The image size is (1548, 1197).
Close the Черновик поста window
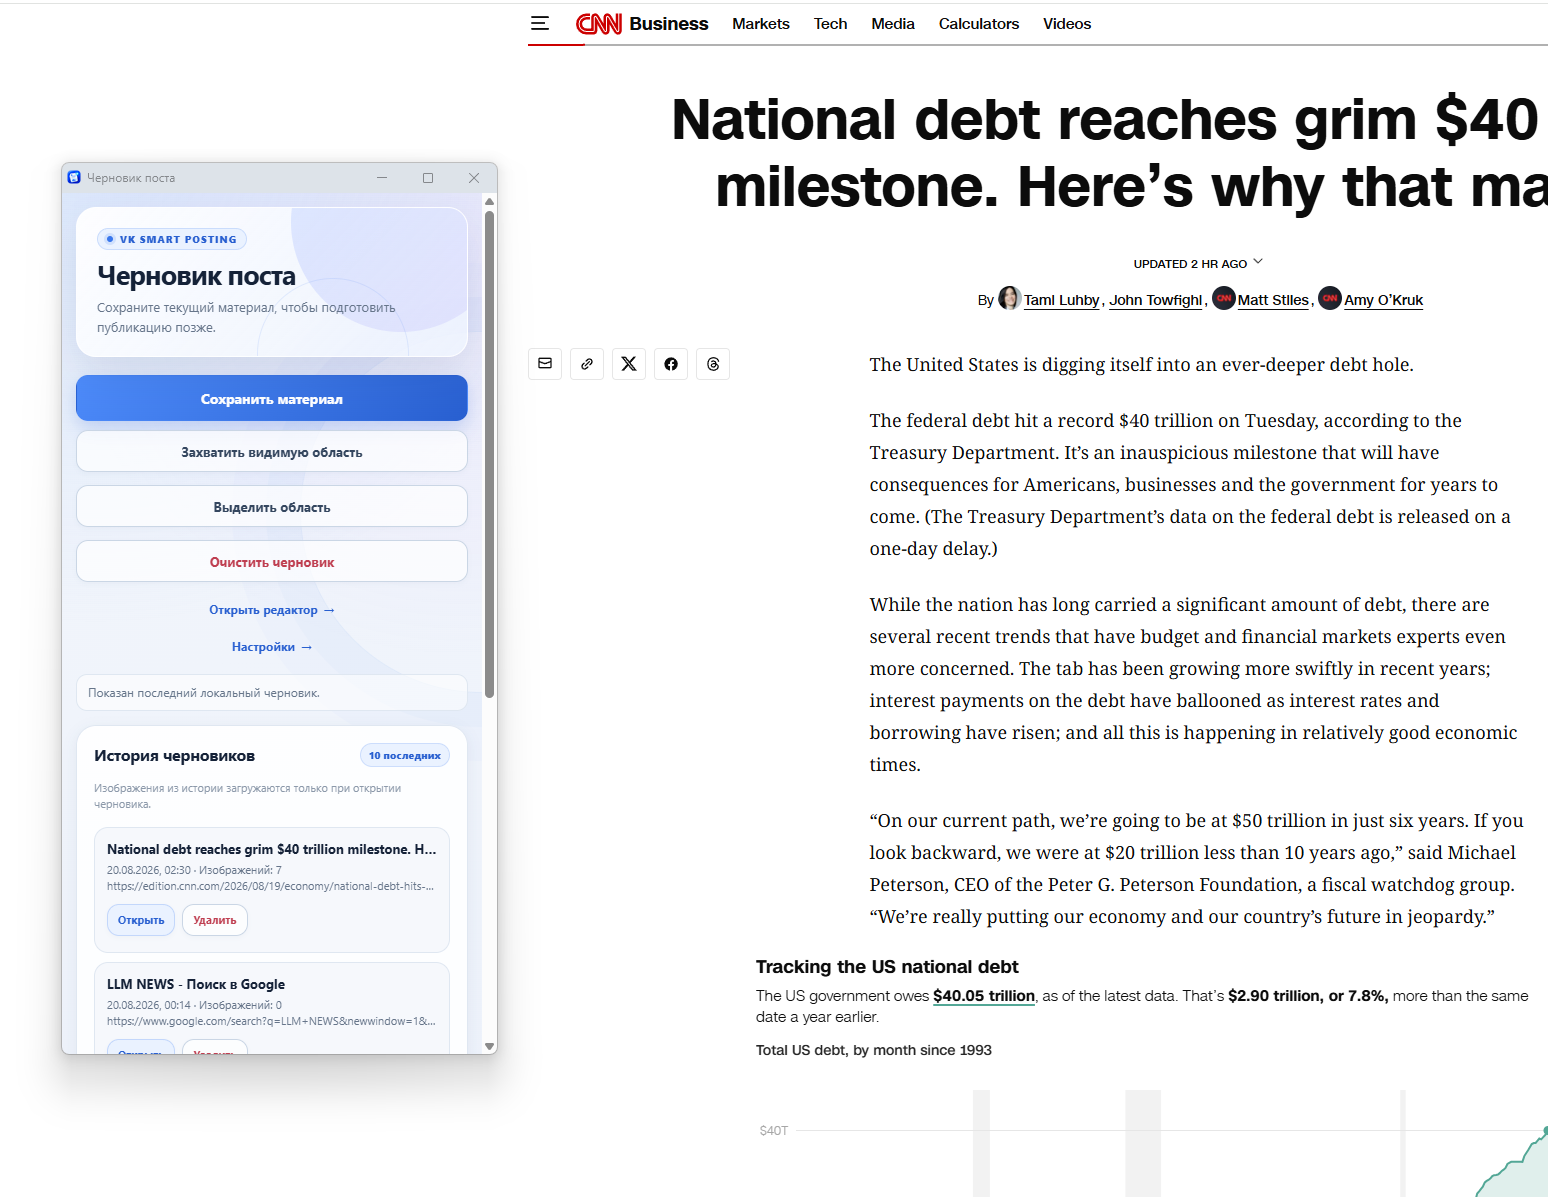point(474,178)
